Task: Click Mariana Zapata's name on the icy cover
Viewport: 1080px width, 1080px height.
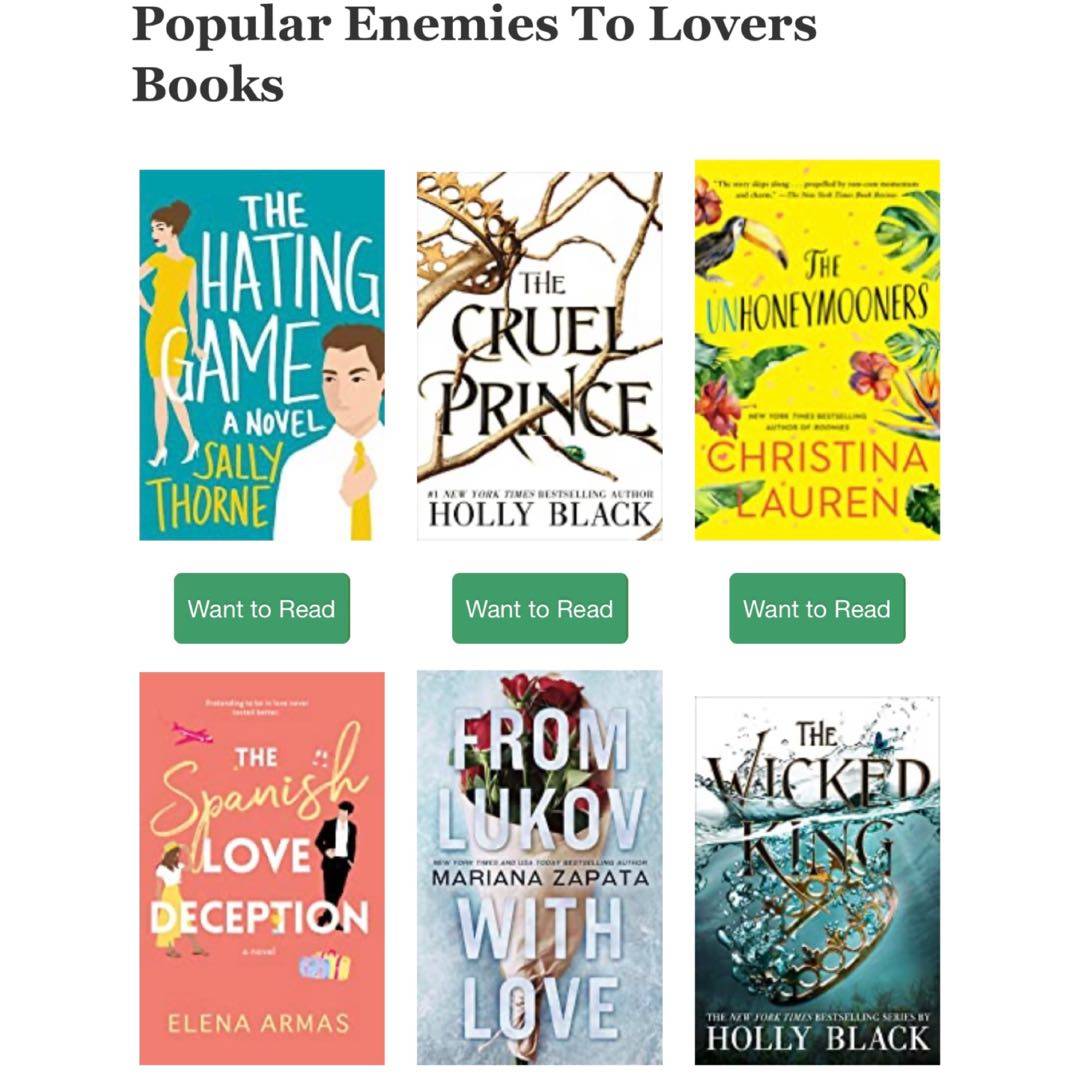Action: pyautogui.click(x=540, y=878)
